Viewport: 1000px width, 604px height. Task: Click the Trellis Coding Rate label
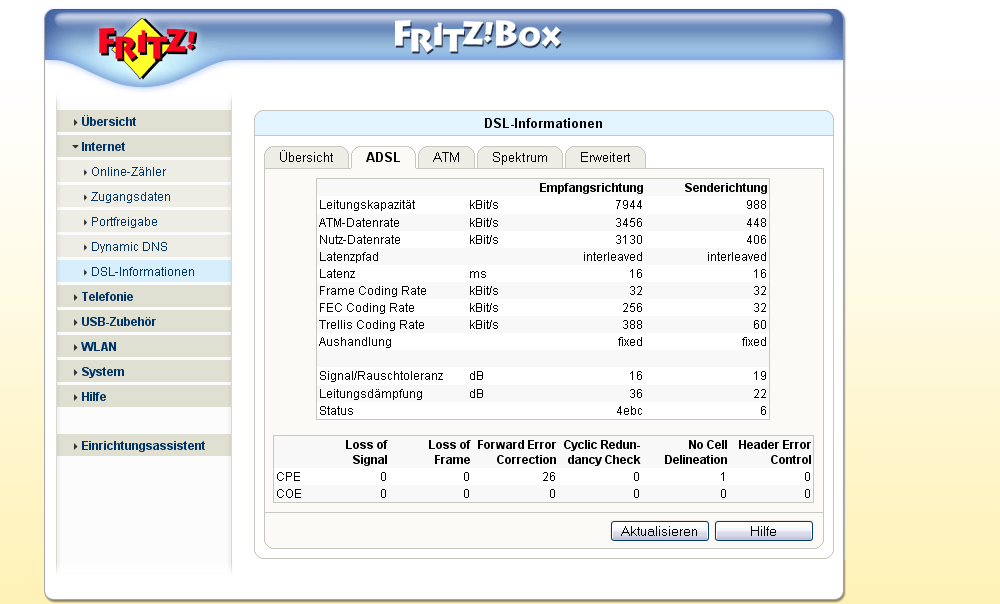coord(372,325)
